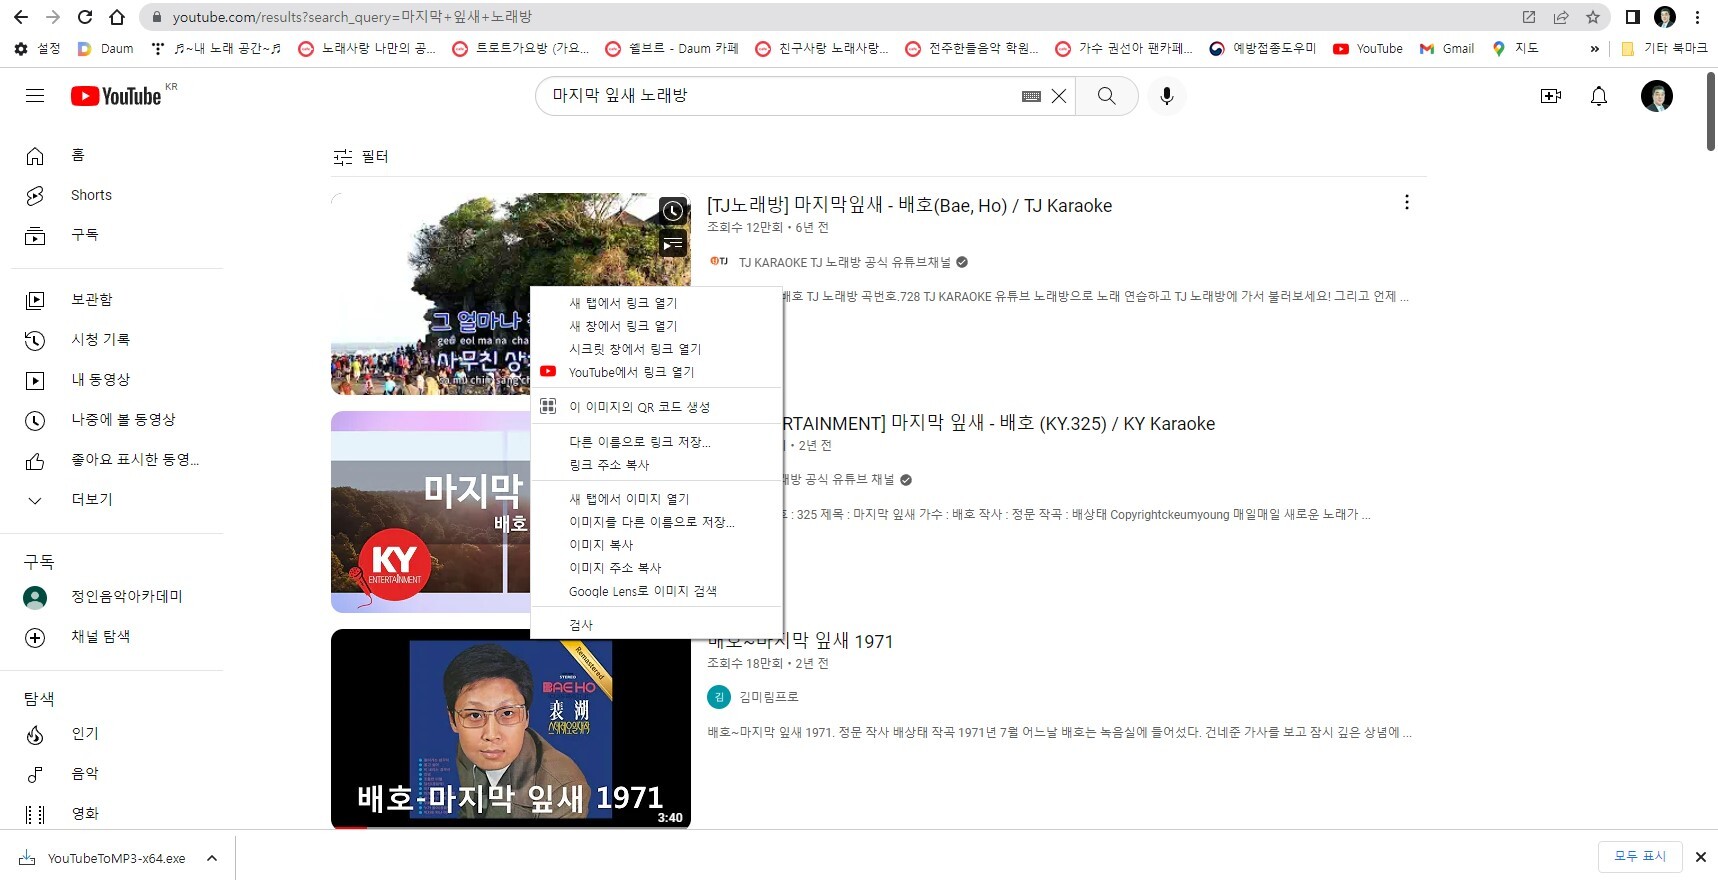Screen dimensions: 1718x886
Task: Add TJ Karaoke video to queue icon
Action: (673, 243)
